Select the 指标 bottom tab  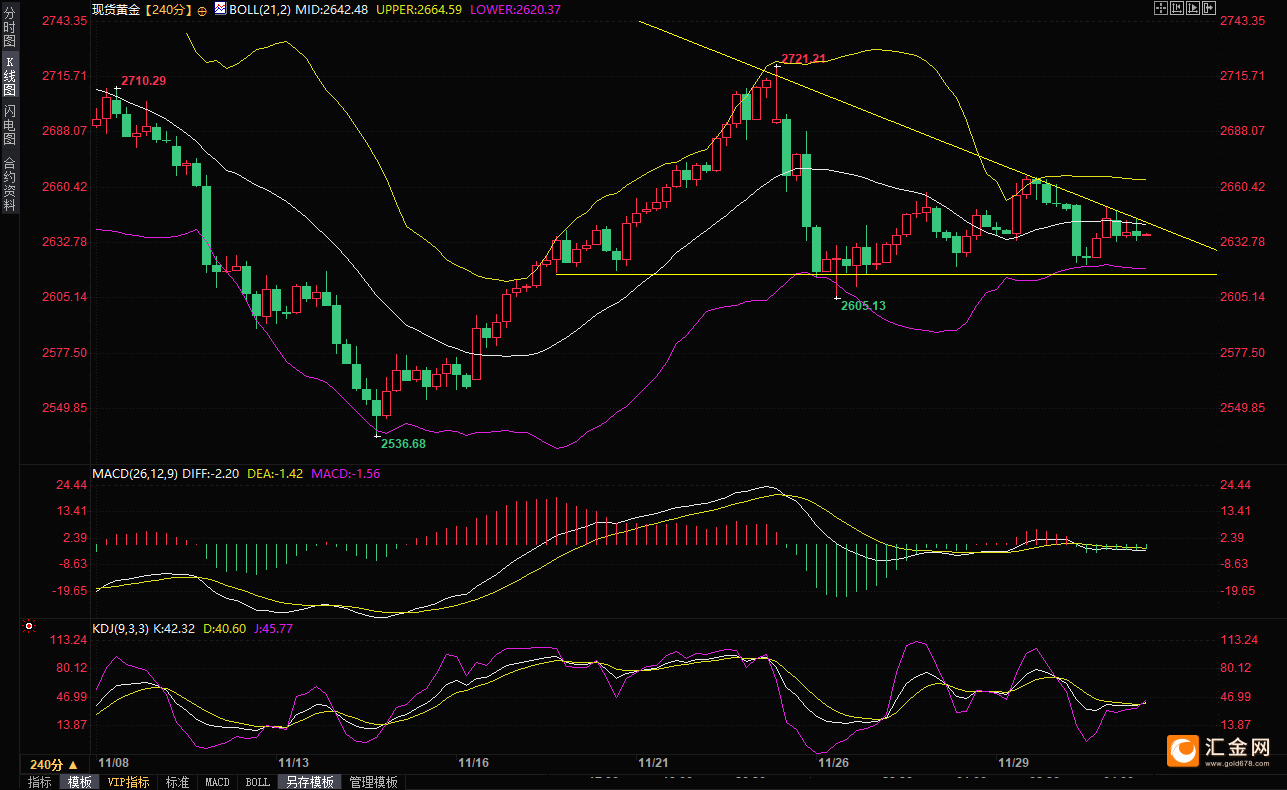(x=40, y=782)
